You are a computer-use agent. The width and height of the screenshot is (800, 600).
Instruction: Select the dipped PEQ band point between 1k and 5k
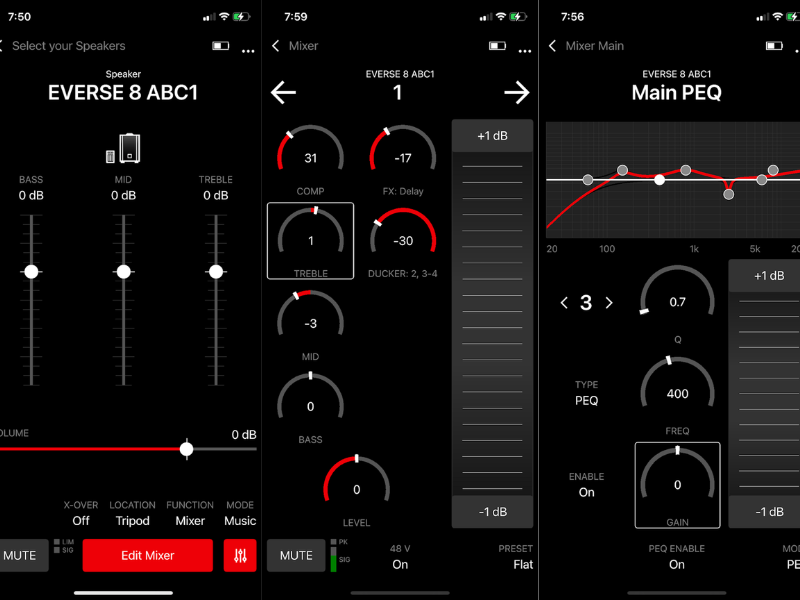(729, 194)
